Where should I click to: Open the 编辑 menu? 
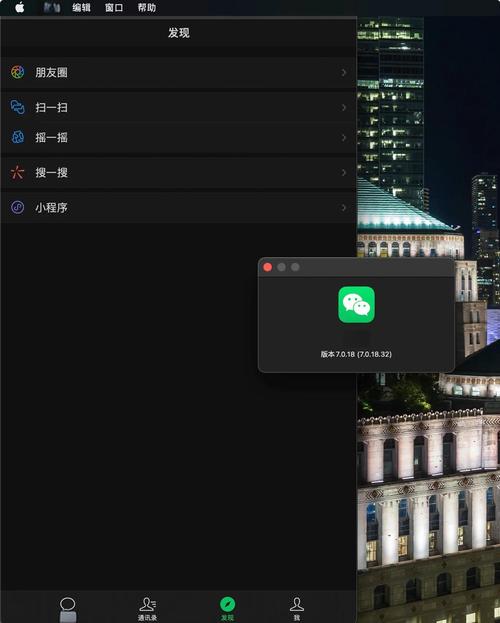tap(81, 8)
